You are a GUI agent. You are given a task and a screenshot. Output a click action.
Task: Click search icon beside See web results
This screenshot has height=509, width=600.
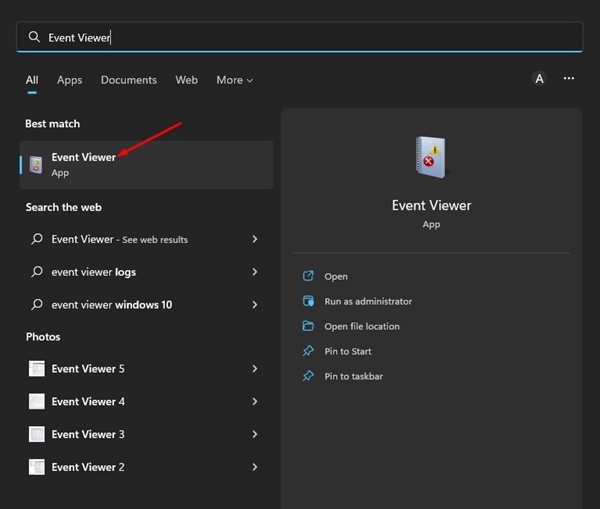37,239
